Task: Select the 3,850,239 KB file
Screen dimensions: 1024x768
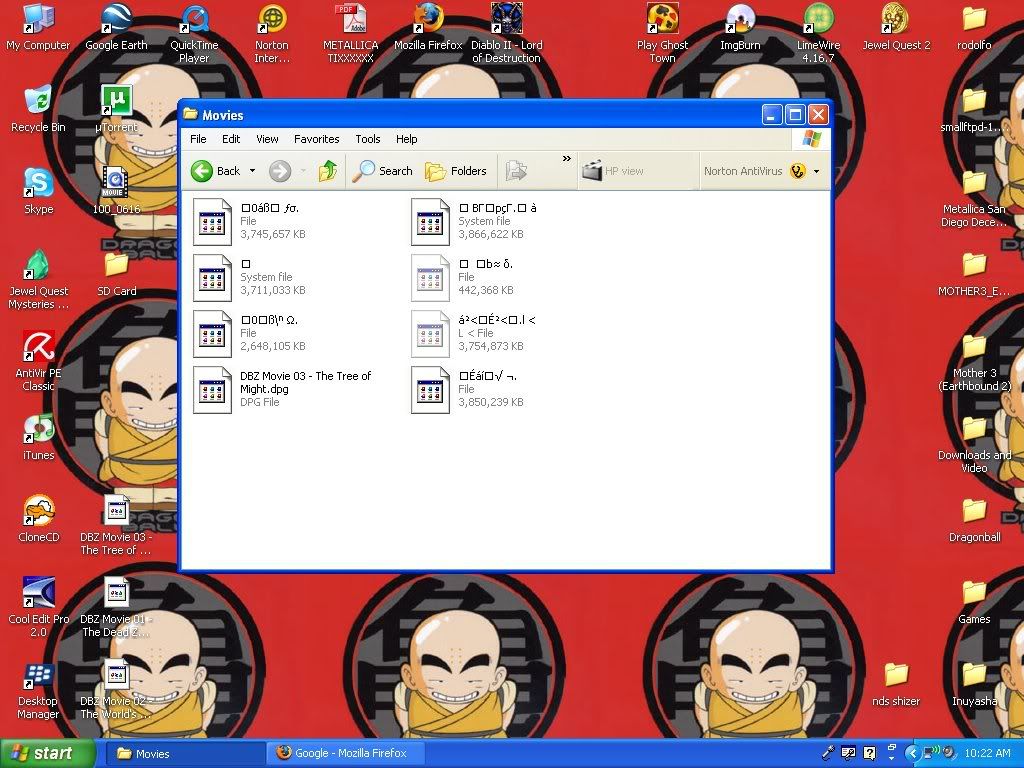Action: point(430,391)
